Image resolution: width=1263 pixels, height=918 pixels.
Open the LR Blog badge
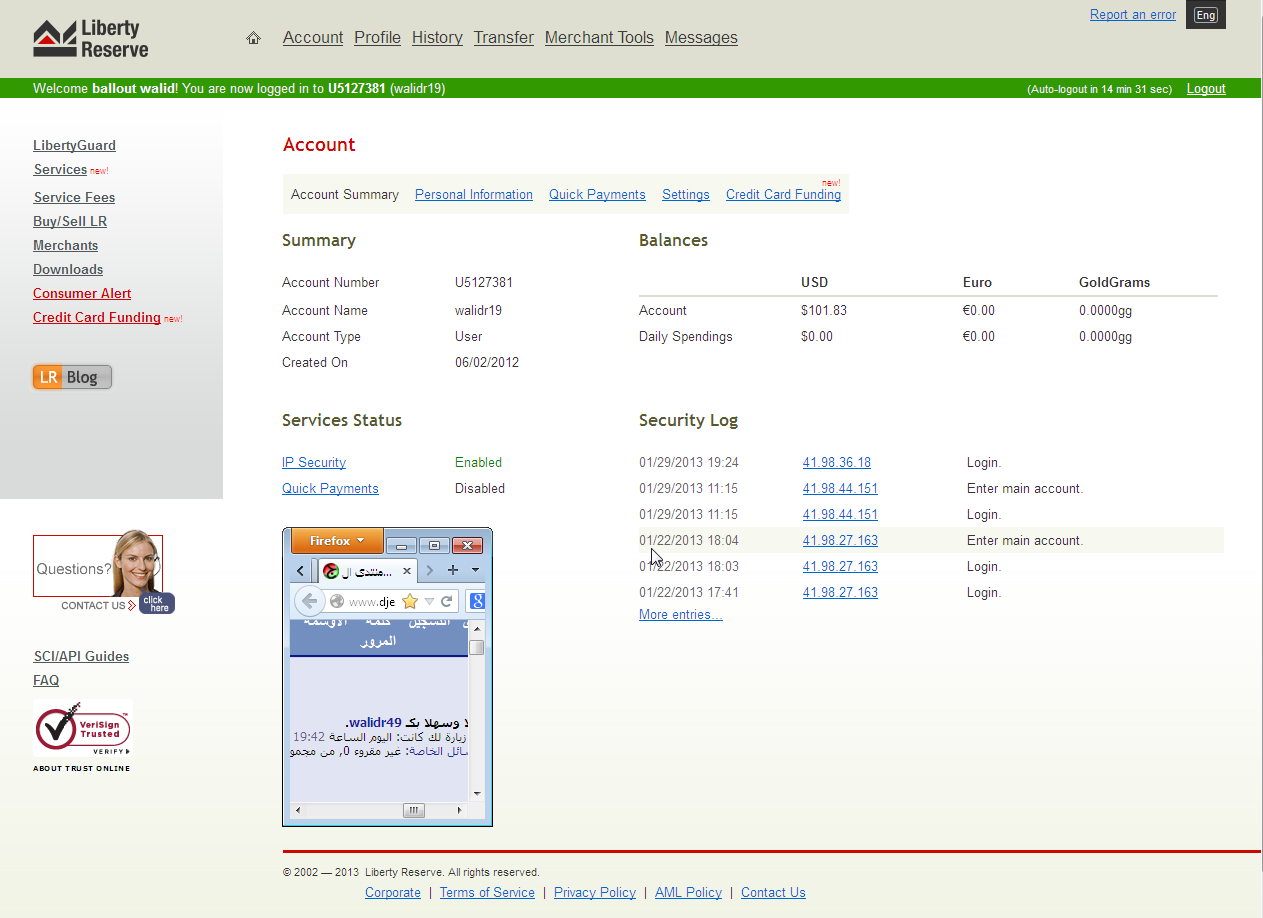click(x=72, y=377)
